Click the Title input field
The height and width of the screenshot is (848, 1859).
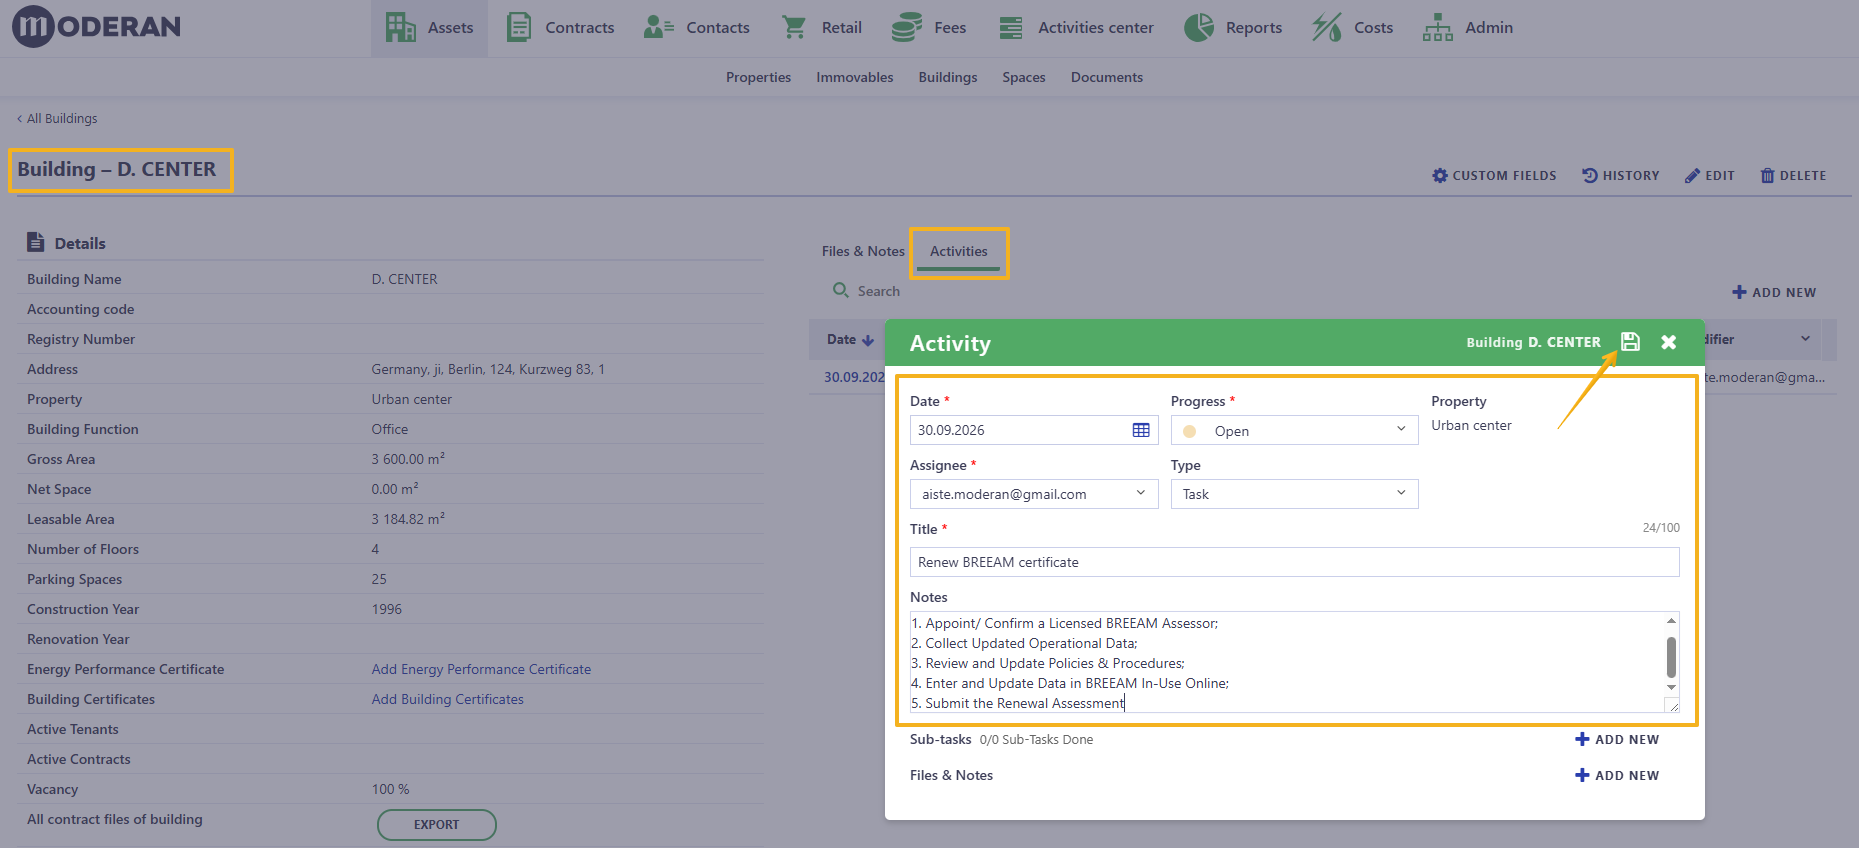pos(1294,562)
